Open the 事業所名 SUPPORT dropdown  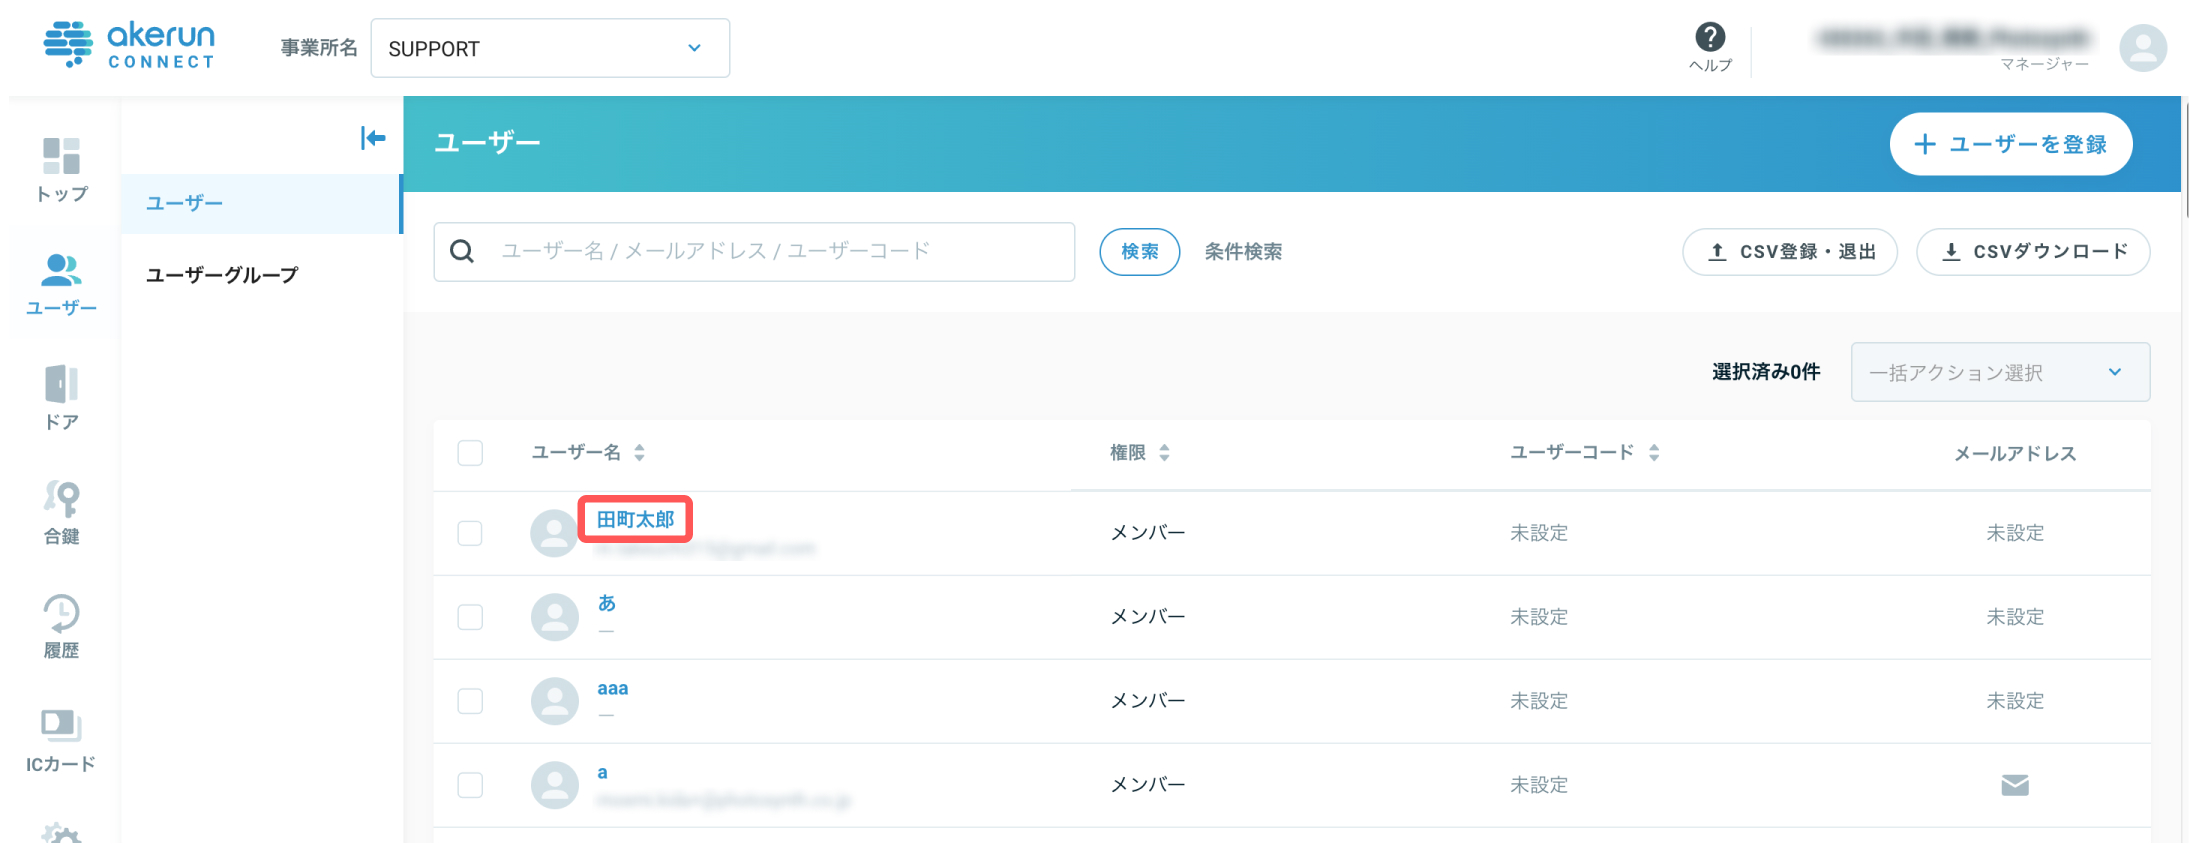(x=550, y=48)
